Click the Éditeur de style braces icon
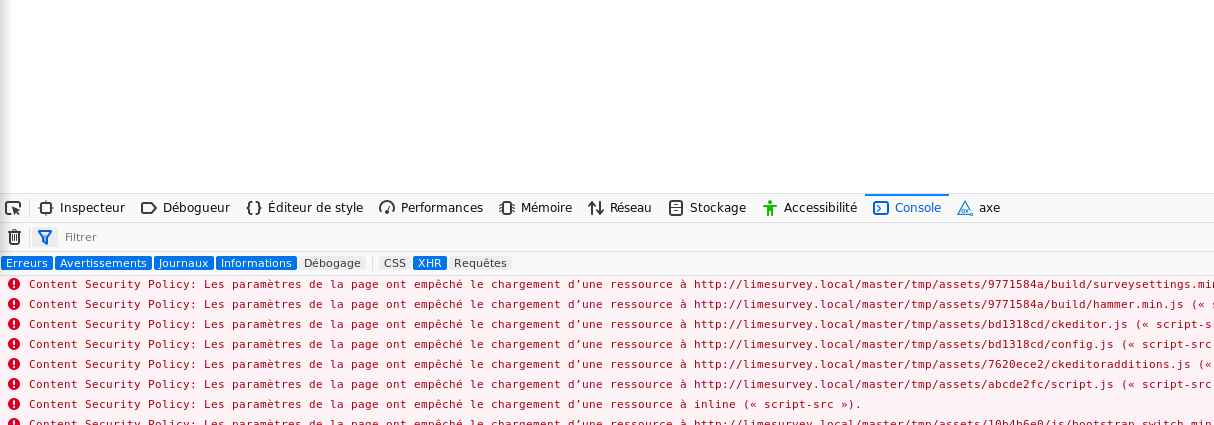Image resolution: width=1214 pixels, height=425 pixels. pos(254,208)
